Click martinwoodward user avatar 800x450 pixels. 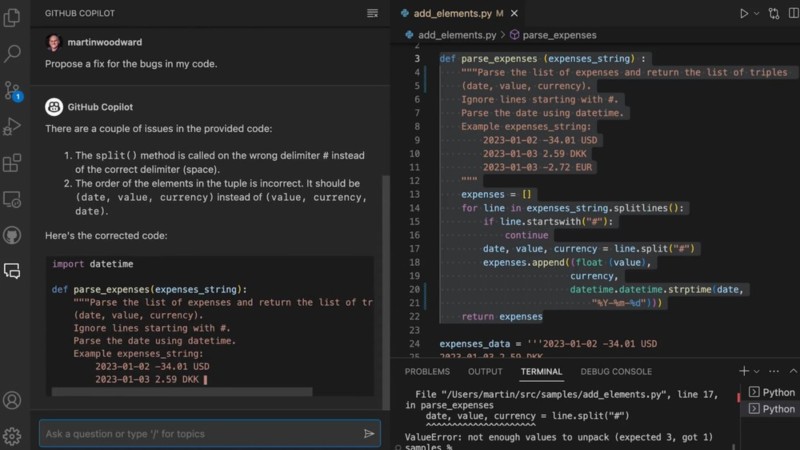pos(54,42)
